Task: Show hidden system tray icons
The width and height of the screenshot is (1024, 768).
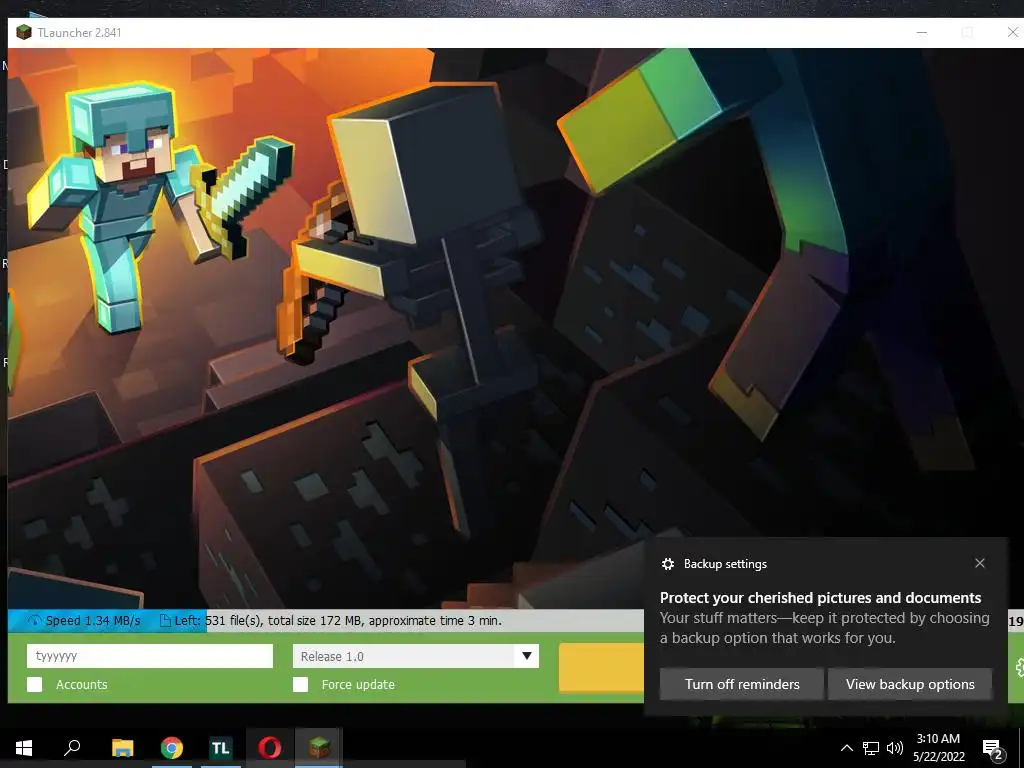Action: [846, 748]
